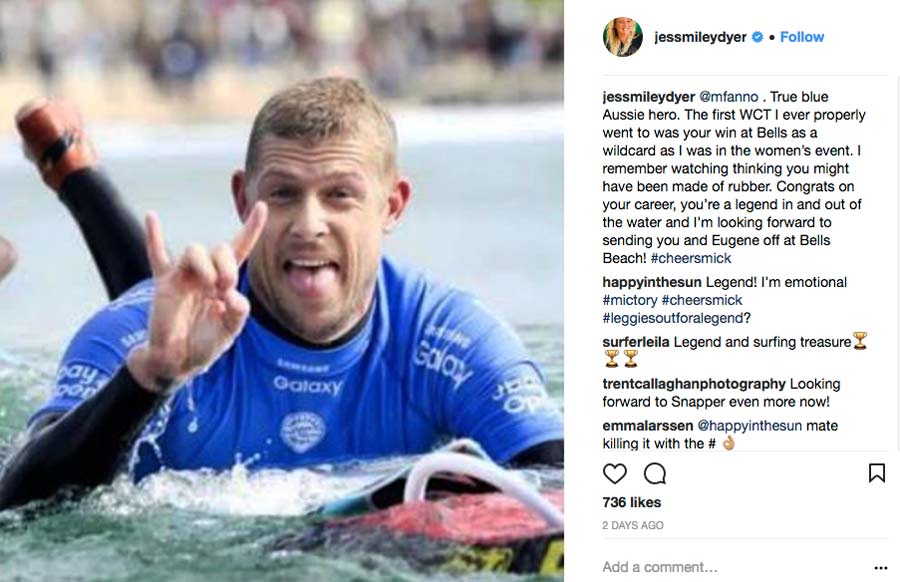Open @happyinthesun mention in emmalarssen's comment
The height and width of the screenshot is (582, 900).
749,426
